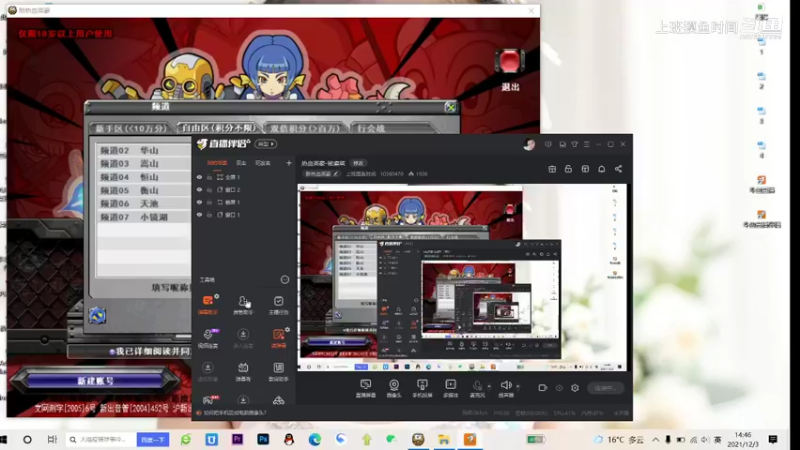800x450 pixels.
Task: Click the user avatar in 直播伴侣 title bar
Action: (x=529, y=144)
